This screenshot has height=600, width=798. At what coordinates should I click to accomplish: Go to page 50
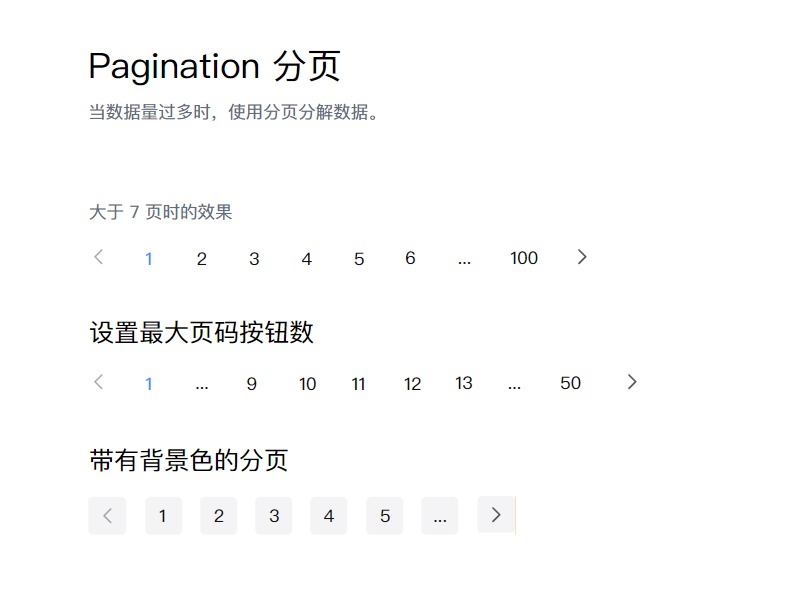click(570, 383)
